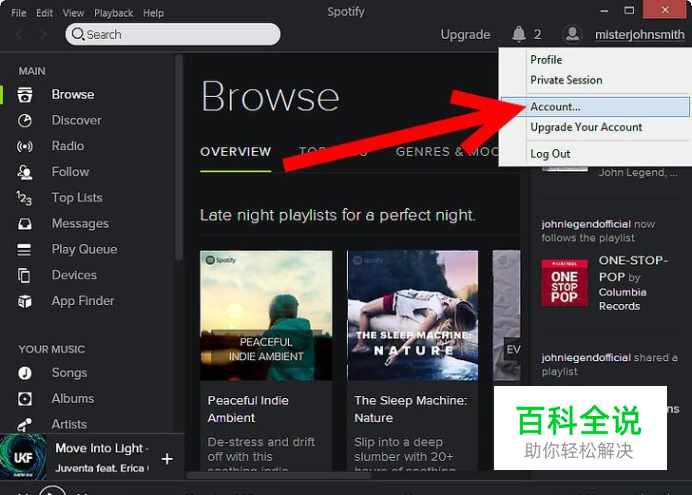Click the Messages inbox icon
The image size is (692, 495).
(25, 224)
